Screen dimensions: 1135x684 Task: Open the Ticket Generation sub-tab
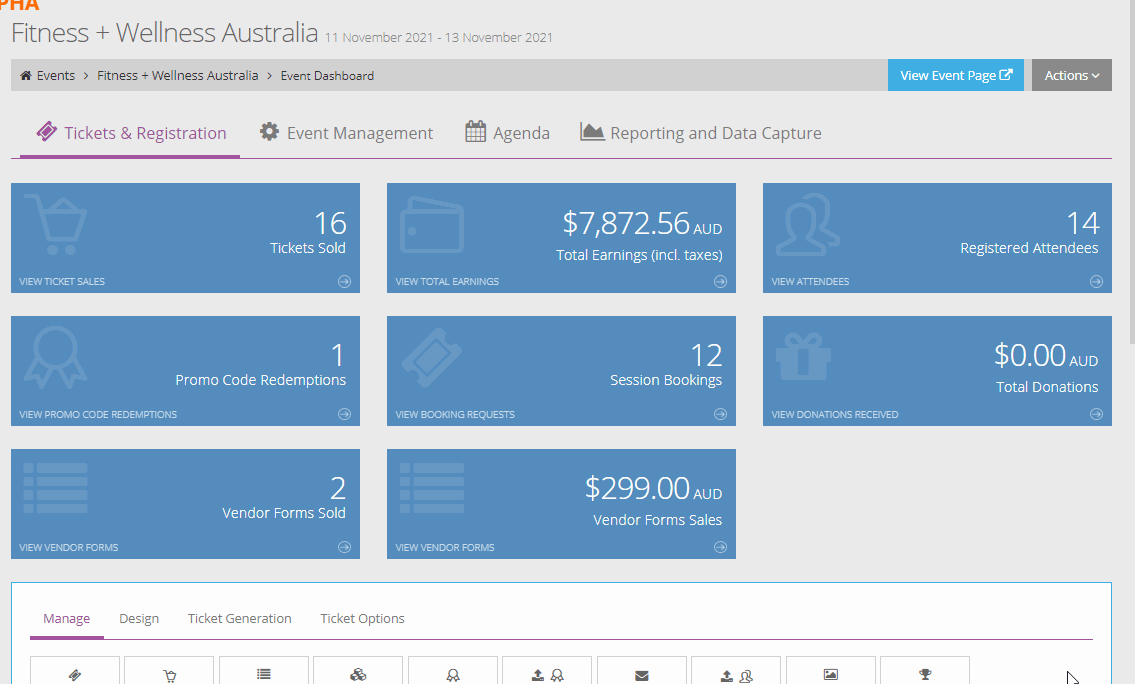point(240,619)
